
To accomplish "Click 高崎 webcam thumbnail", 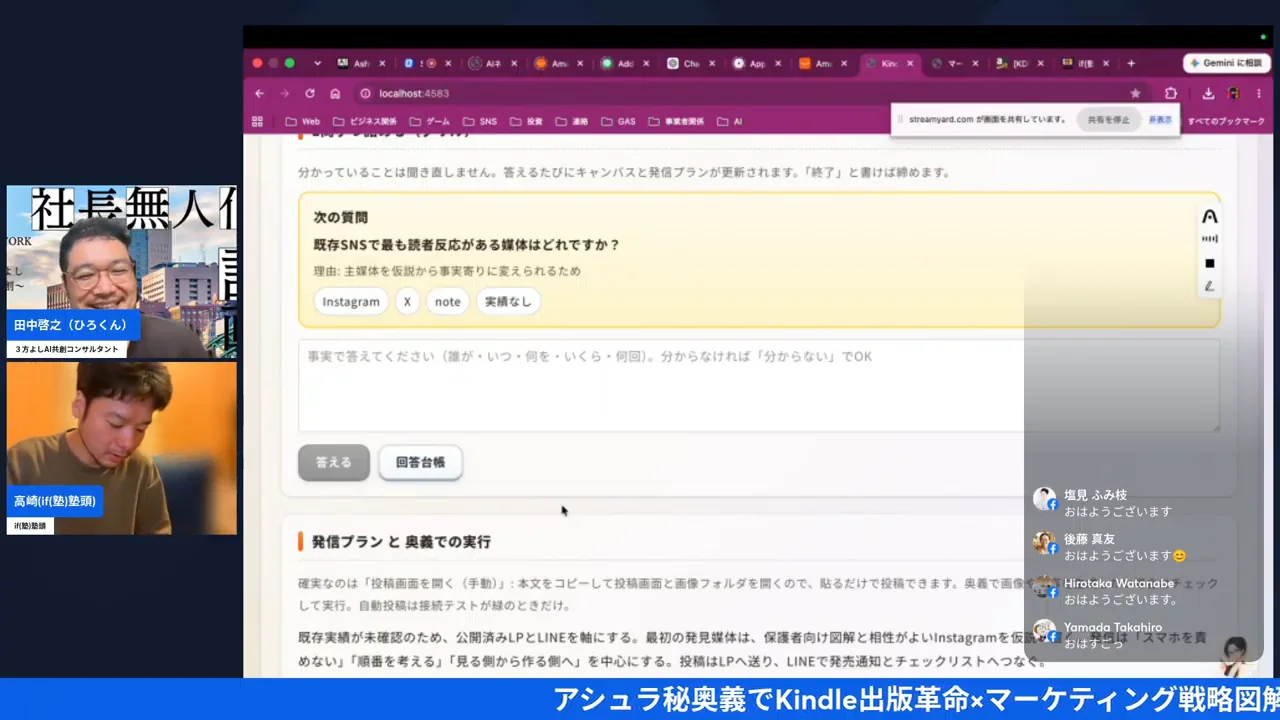I will click(x=122, y=448).
